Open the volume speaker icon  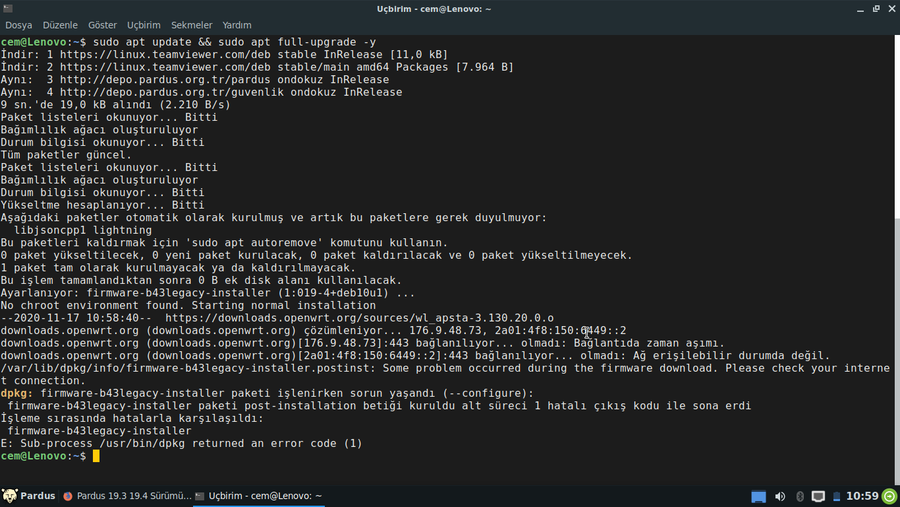click(x=779, y=497)
